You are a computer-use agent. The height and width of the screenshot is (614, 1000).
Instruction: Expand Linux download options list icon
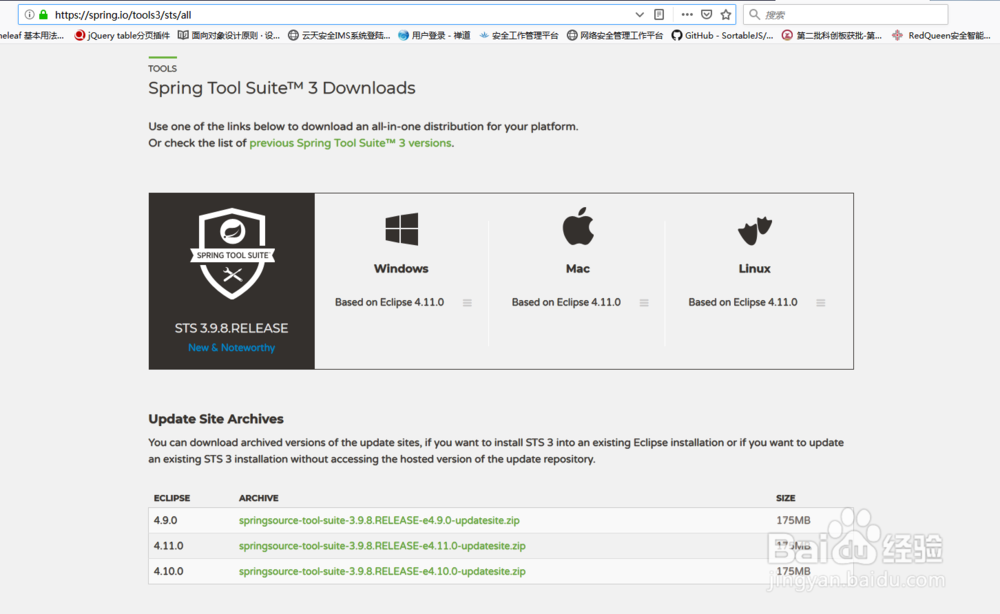click(x=821, y=303)
